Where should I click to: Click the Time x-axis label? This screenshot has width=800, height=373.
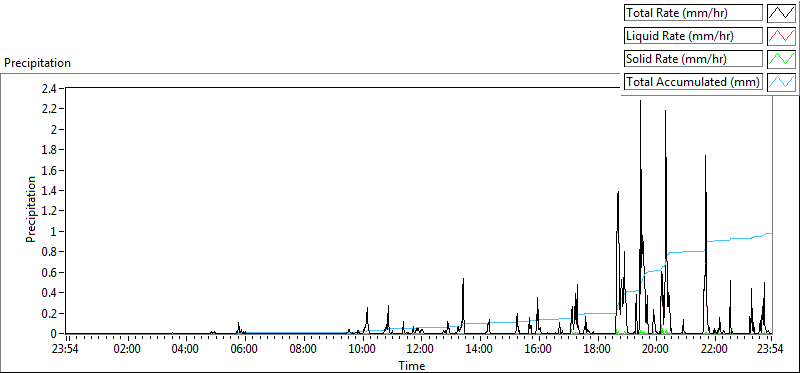click(412, 365)
